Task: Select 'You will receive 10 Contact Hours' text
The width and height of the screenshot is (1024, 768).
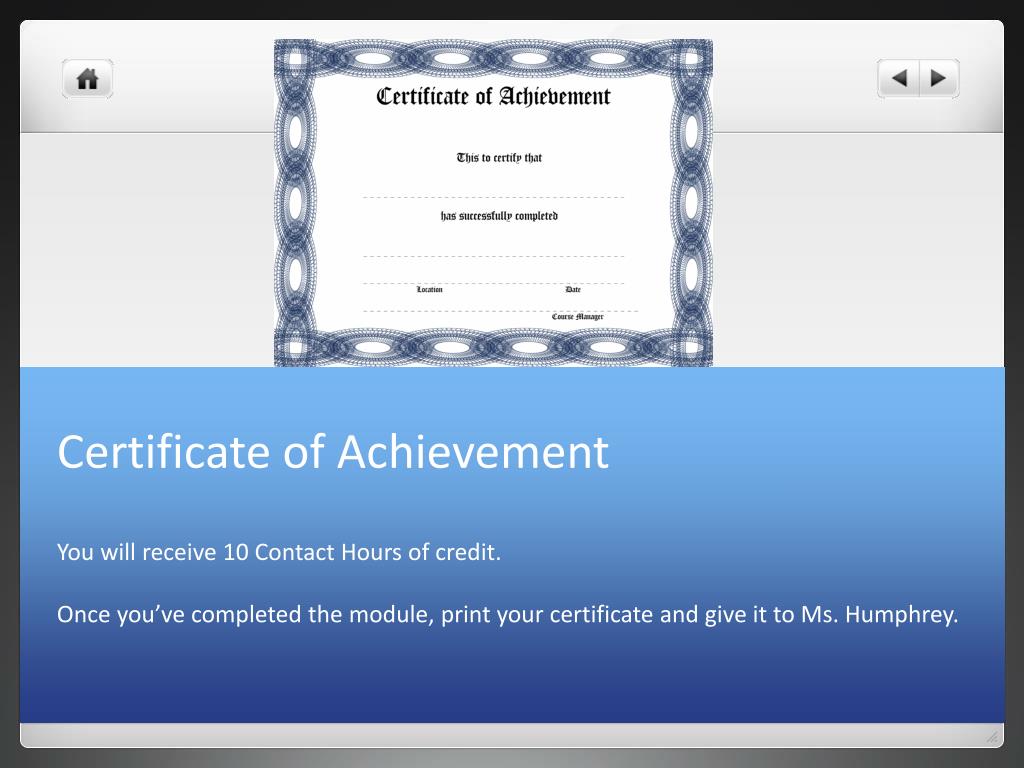Action: click(x=279, y=552)
